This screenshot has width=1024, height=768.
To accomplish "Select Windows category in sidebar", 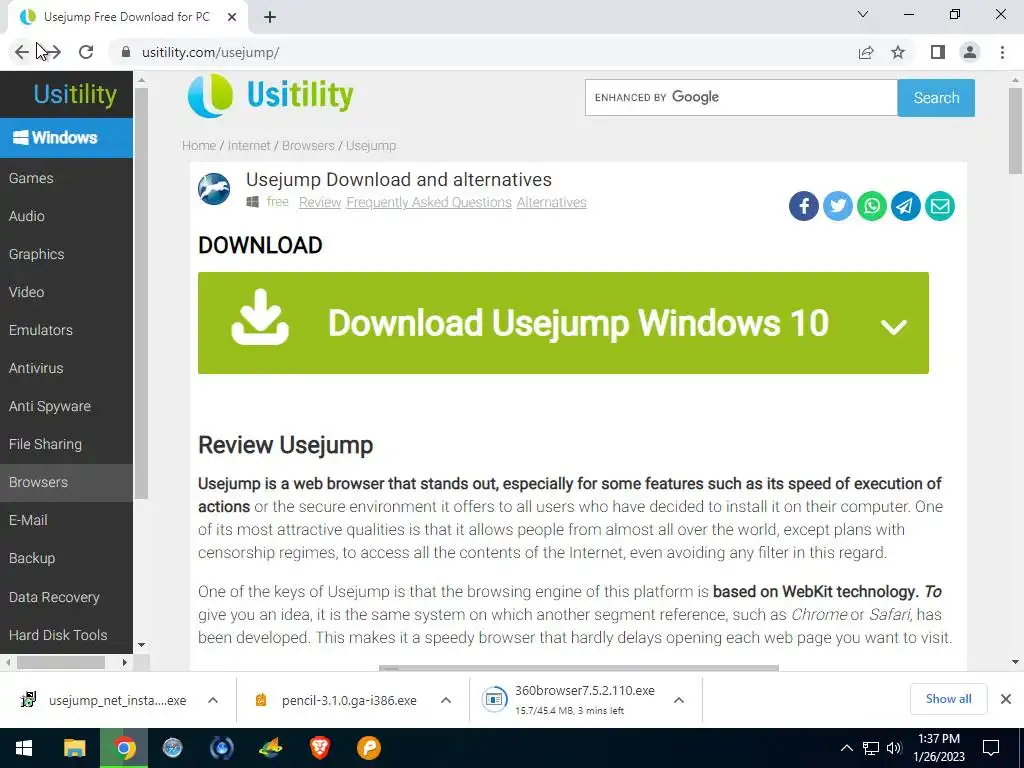I will click(x=66, y=138).
